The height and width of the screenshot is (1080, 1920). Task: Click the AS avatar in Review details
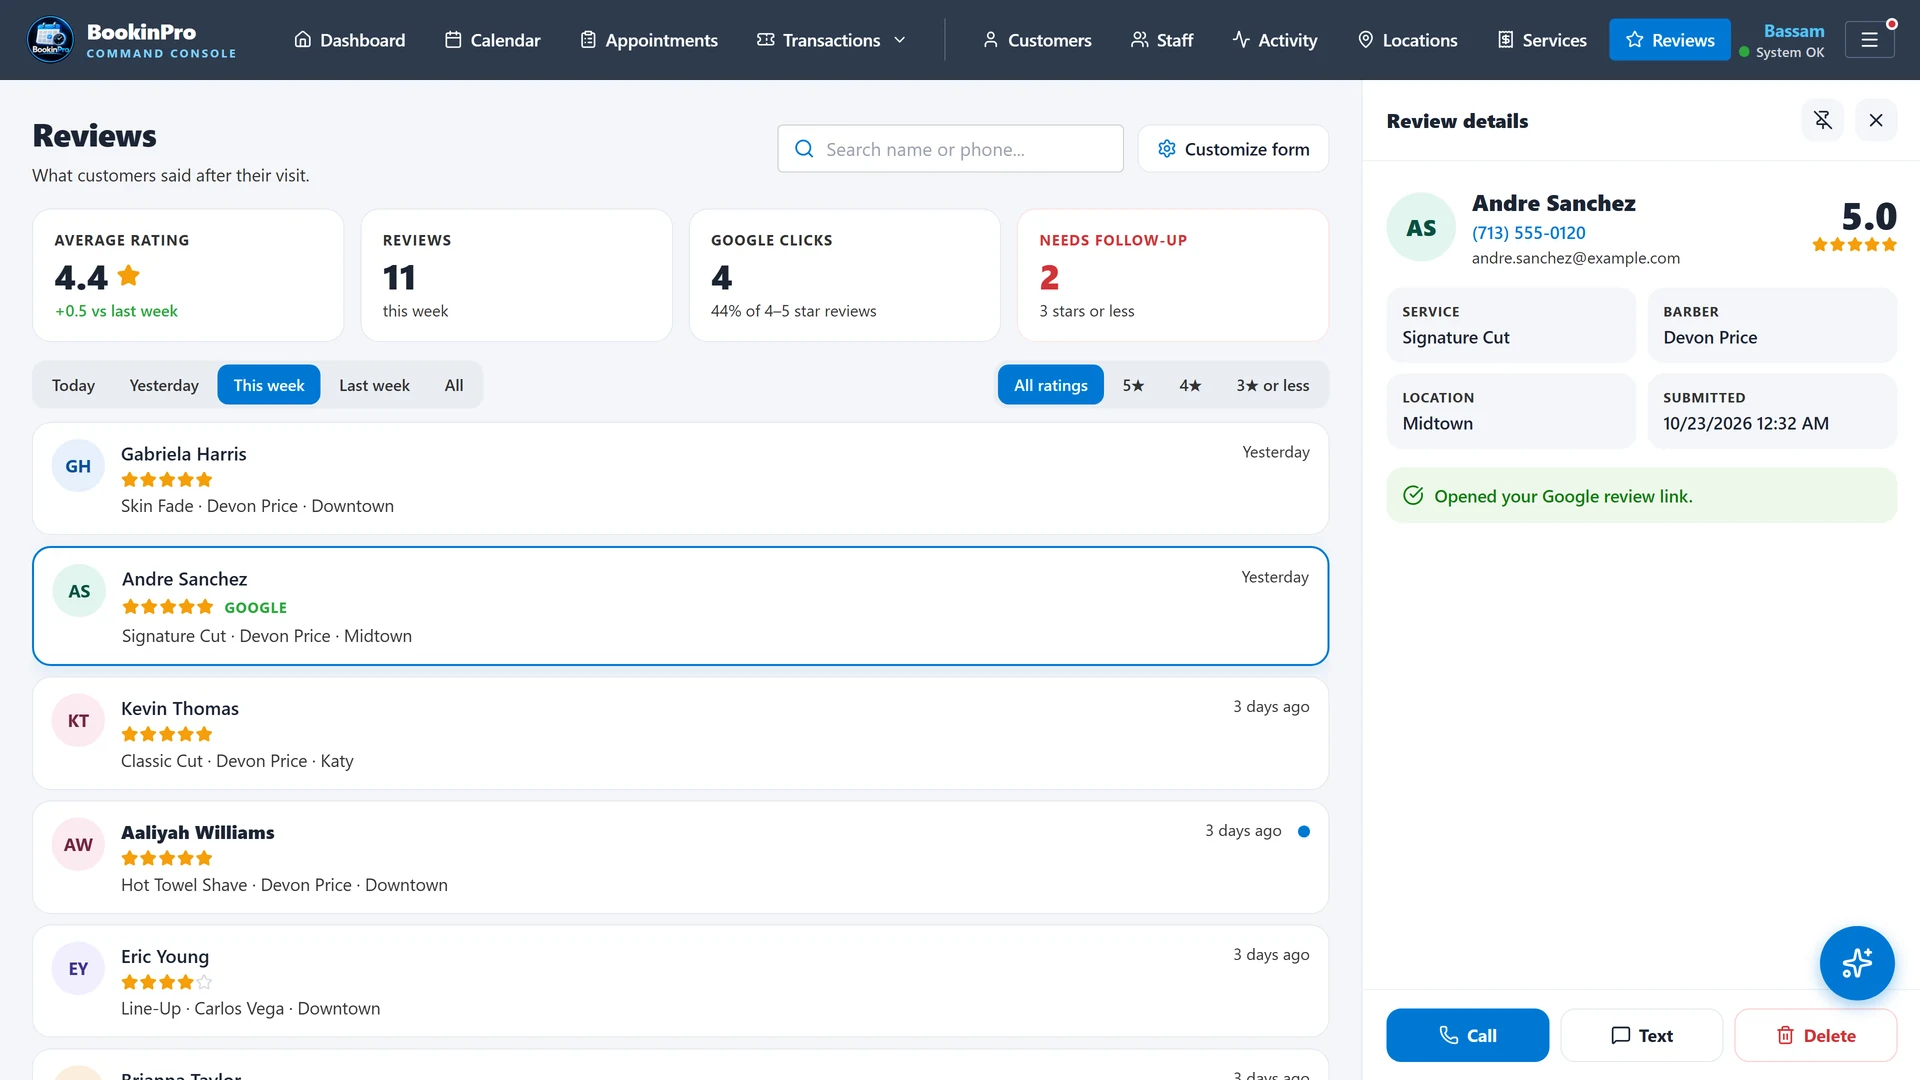point(1421,228)
